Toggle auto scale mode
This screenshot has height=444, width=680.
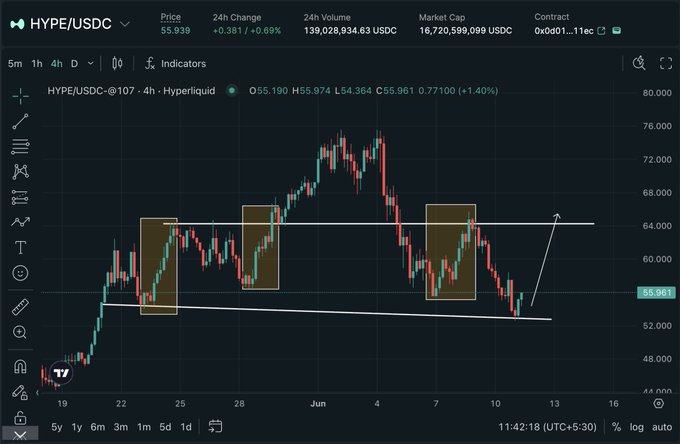point(662,427)
